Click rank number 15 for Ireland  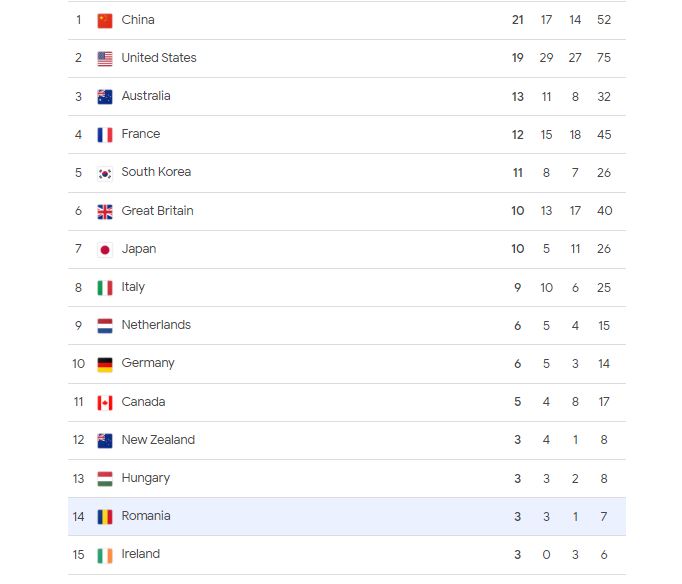coord(78,554)
